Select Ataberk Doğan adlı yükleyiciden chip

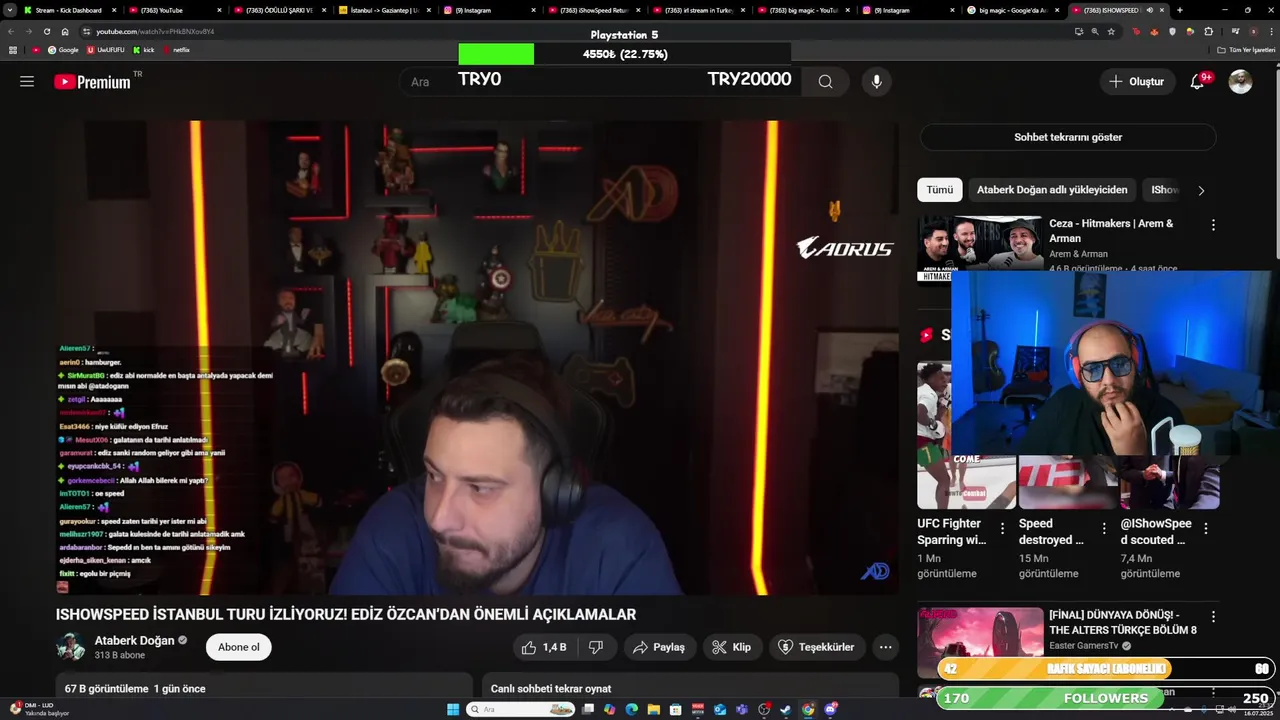coord(1052,190)
